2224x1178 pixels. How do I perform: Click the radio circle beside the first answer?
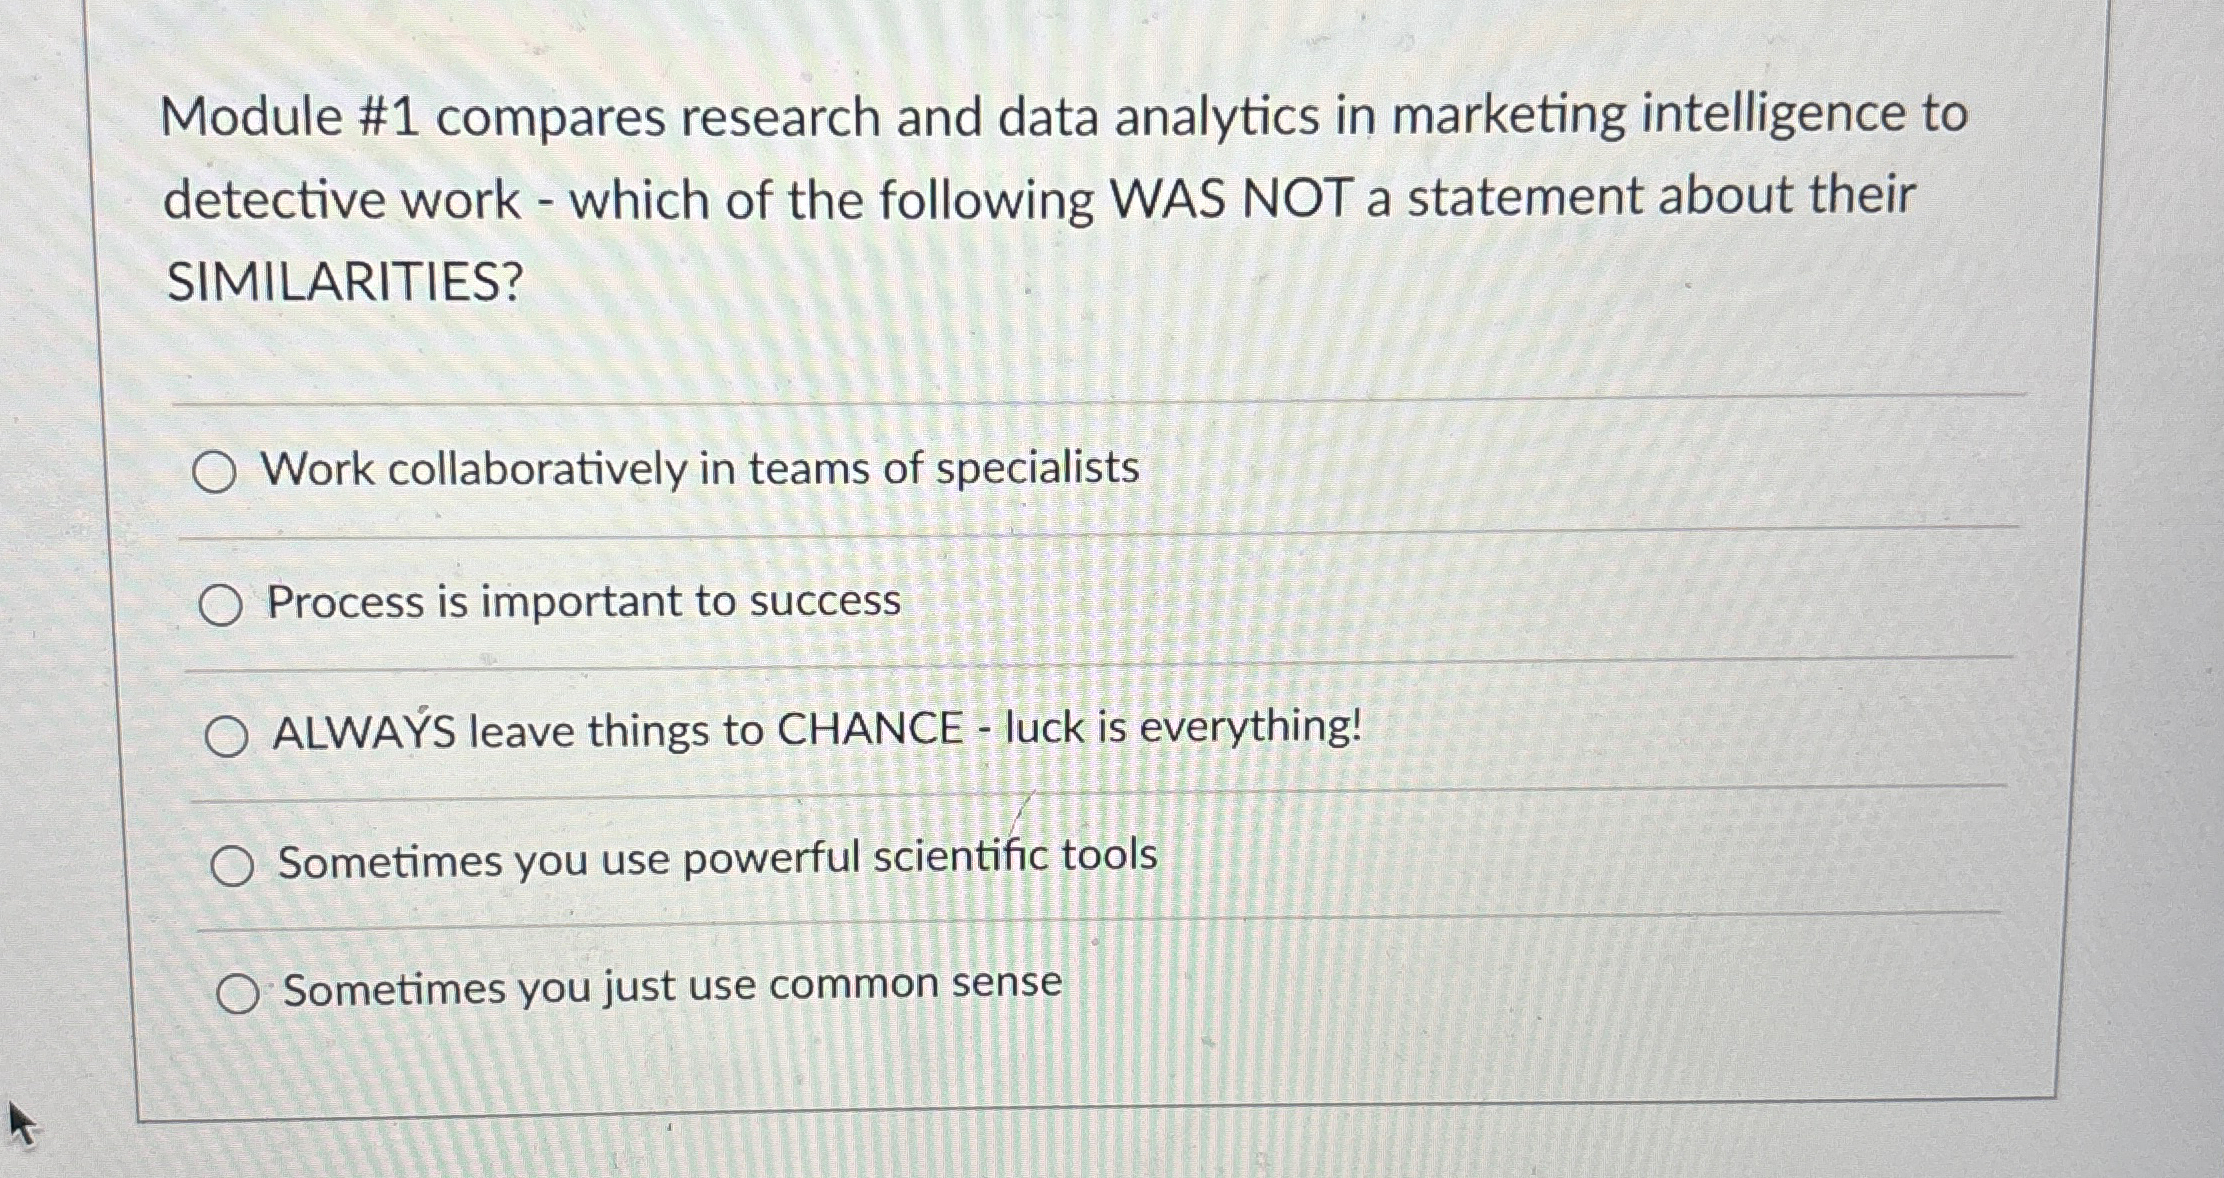click(x=218, y=473)
